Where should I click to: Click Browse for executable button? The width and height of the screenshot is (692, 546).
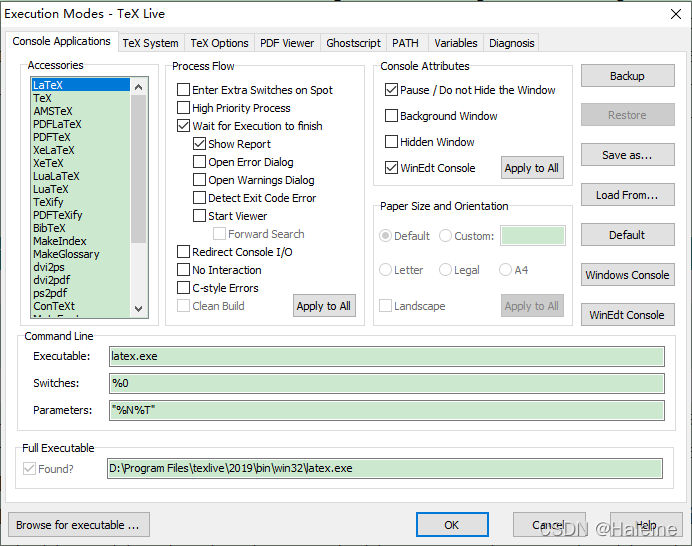[79, 524]
